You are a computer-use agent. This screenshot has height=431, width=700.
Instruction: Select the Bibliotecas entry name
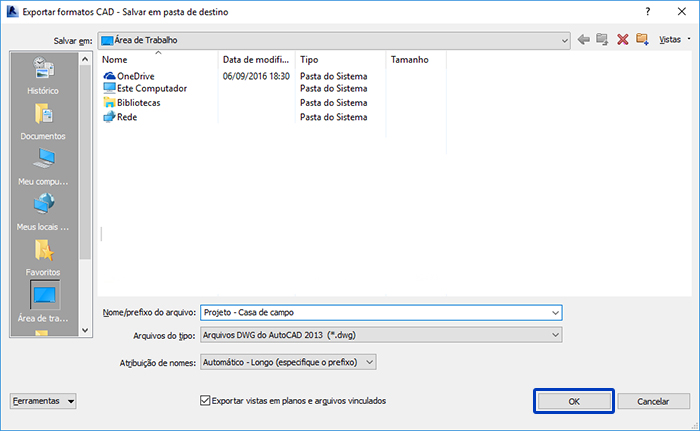(138, 103)
